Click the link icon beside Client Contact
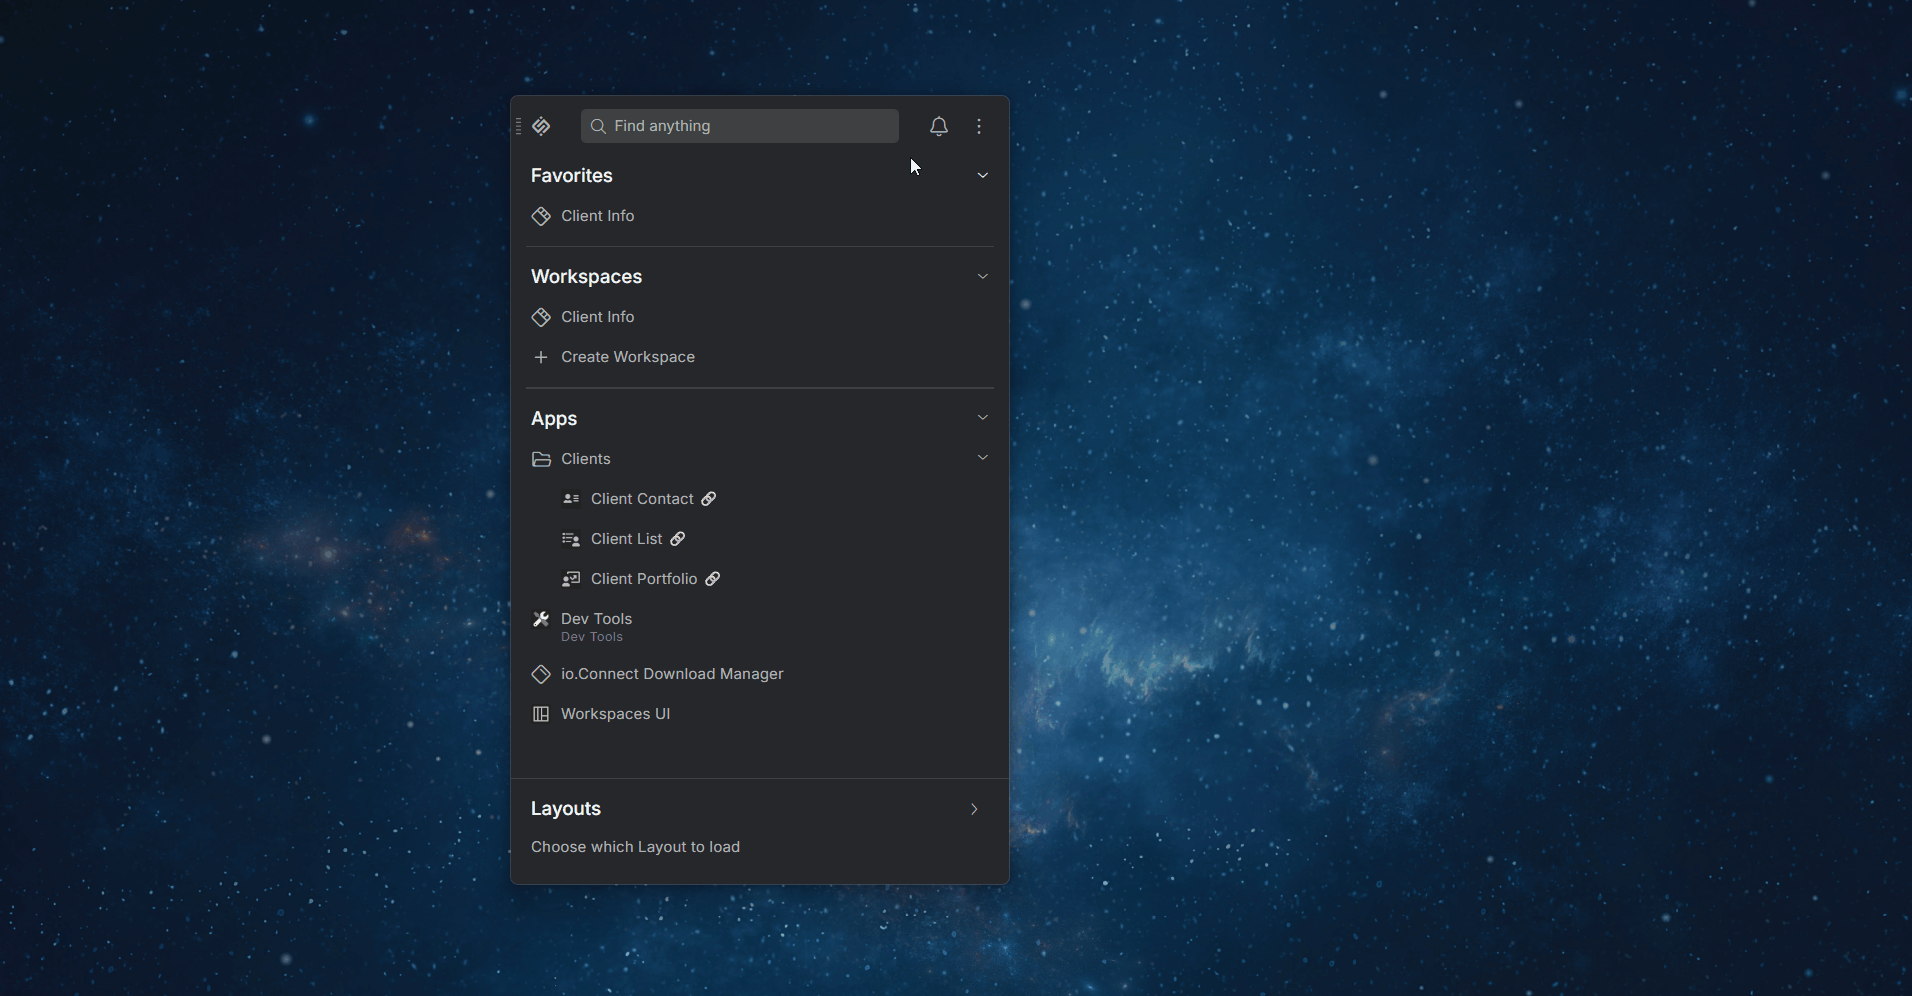 [x=709, y=499]
